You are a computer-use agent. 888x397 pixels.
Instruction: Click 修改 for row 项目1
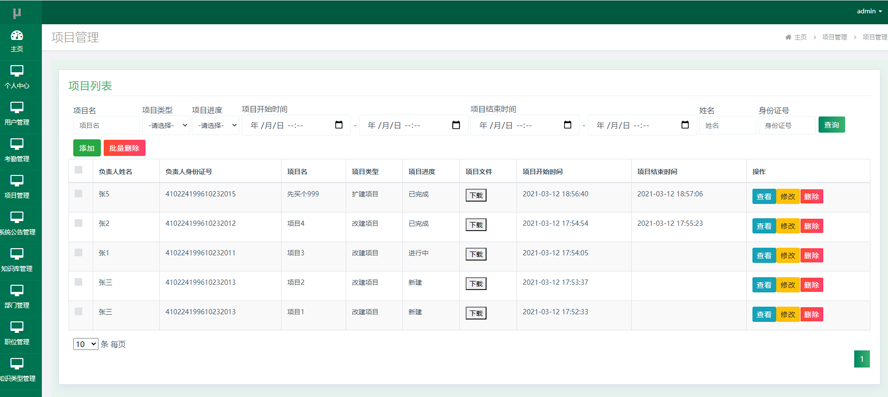tap(788, 314)
